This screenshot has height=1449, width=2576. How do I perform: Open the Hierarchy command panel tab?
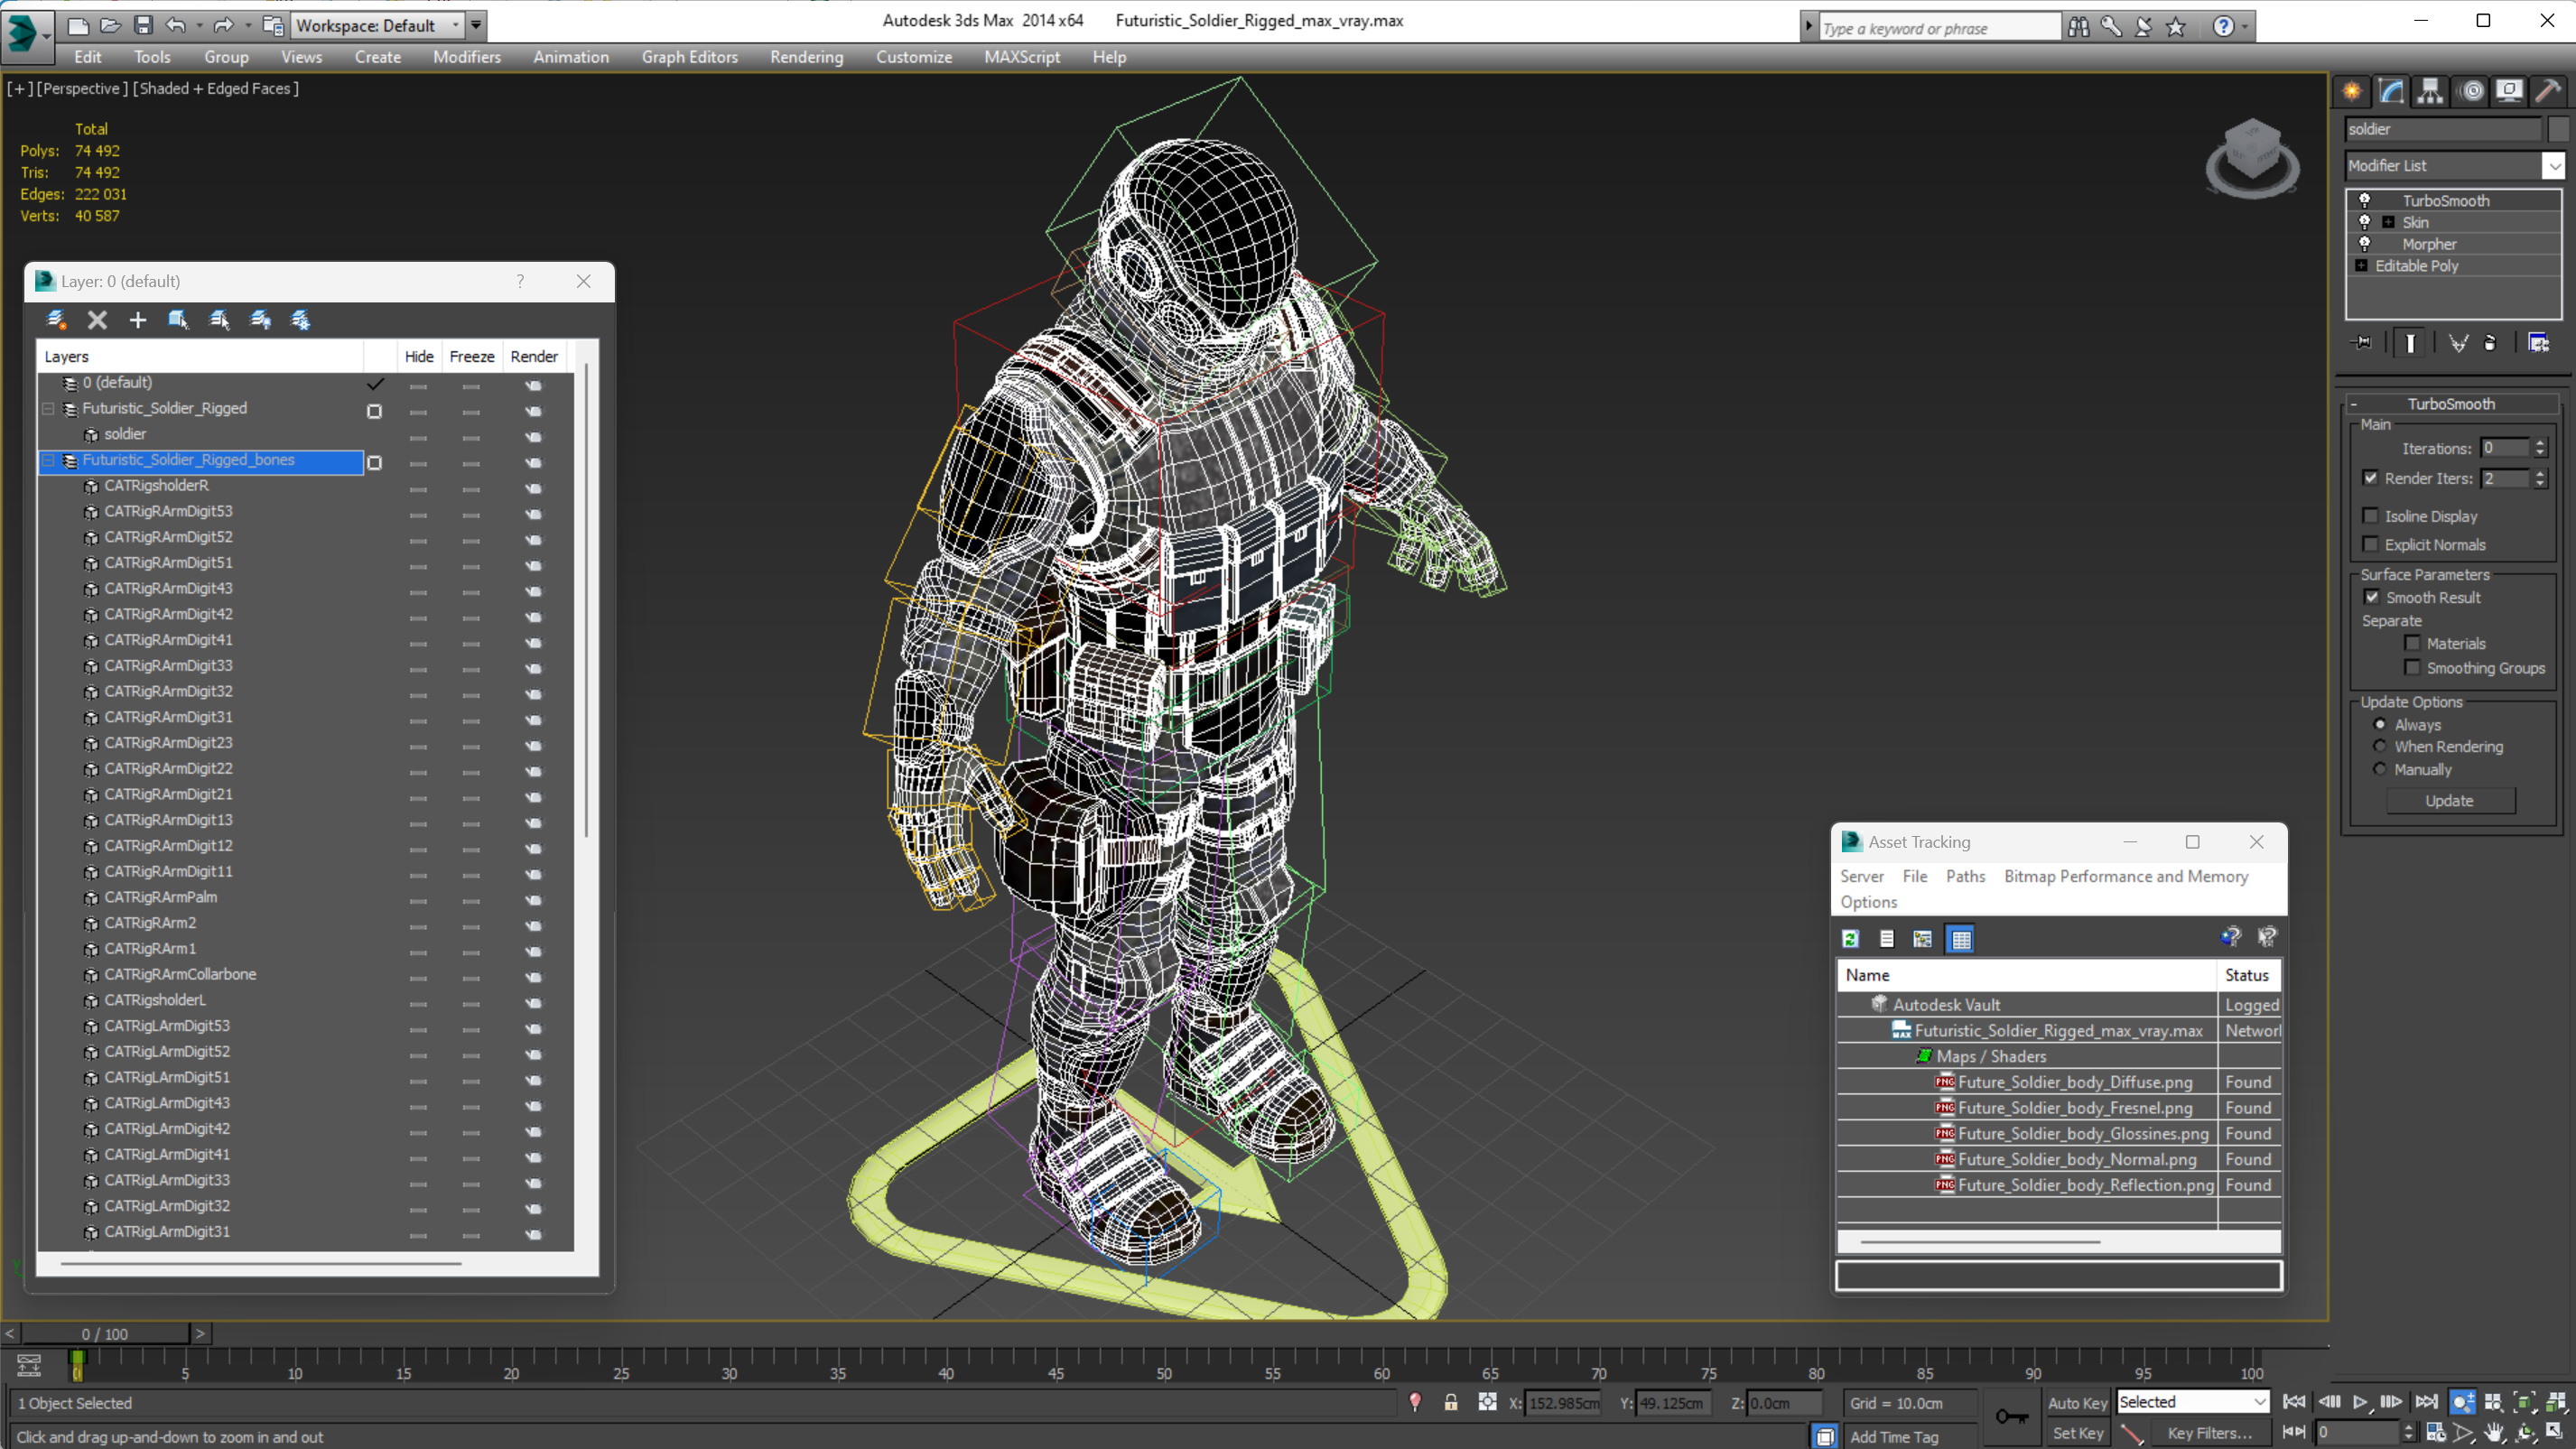pyautogui.click(x=2430, y=91)
